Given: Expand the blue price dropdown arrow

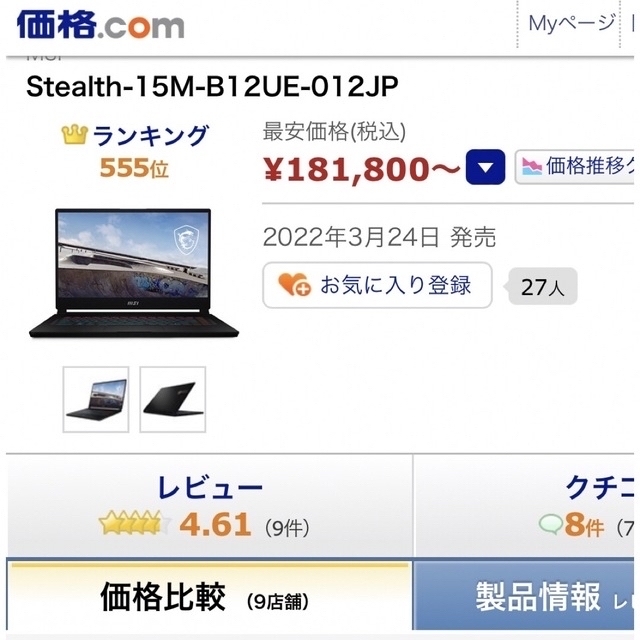Looking at the screenshot, I should [485, 167].
